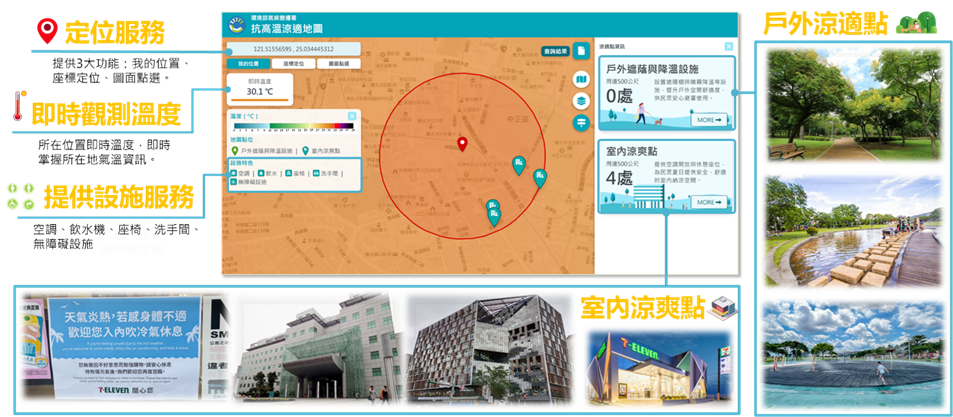The image size is (953, 417).
Task: Click the red location pin on map
Action: (x=462, y=144)
